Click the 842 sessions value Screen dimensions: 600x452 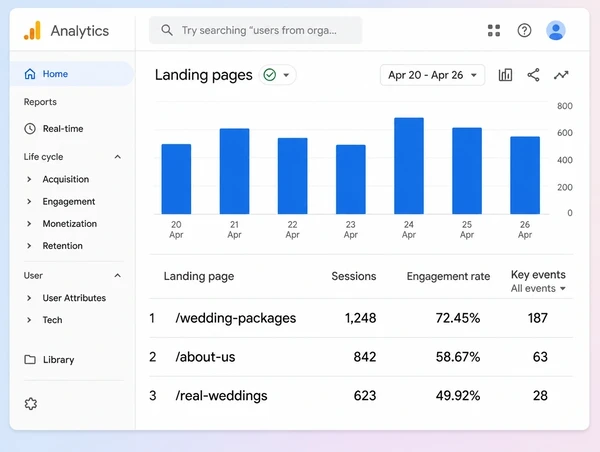[365, 357]
